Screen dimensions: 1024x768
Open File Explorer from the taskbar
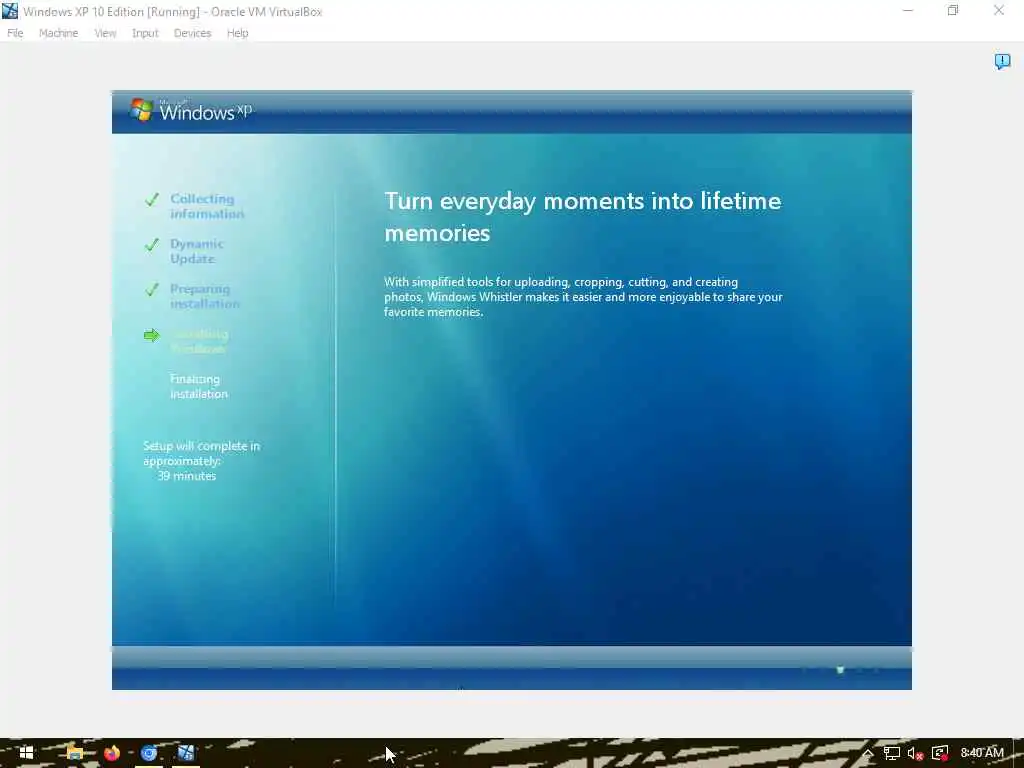(x=74, y=753)
